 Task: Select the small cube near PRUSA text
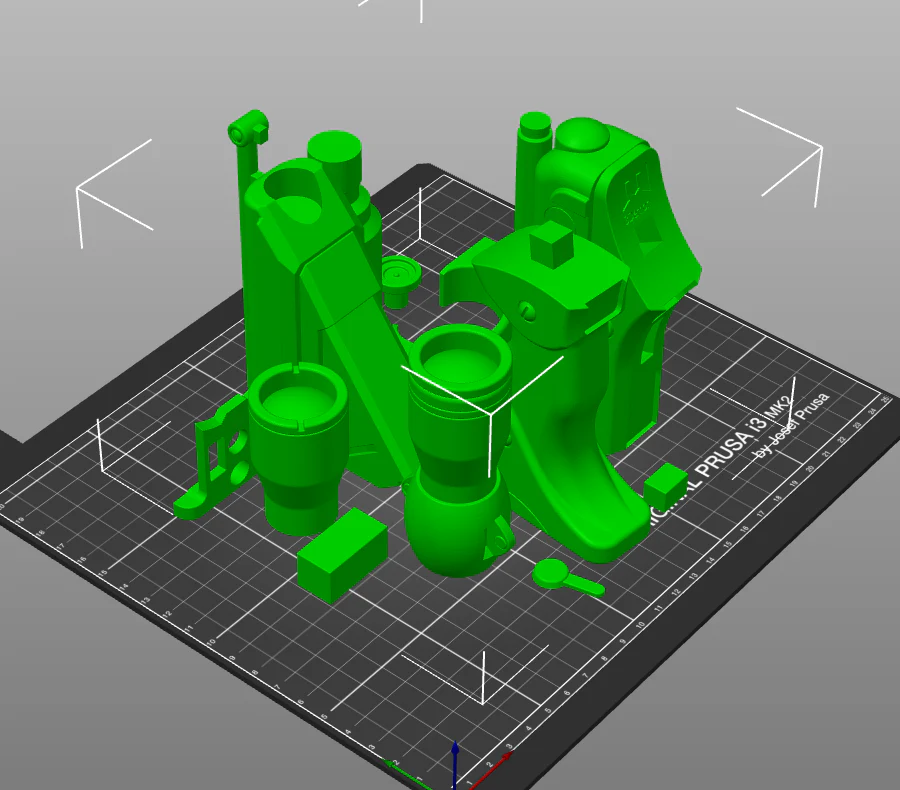(x=665, y=486)
